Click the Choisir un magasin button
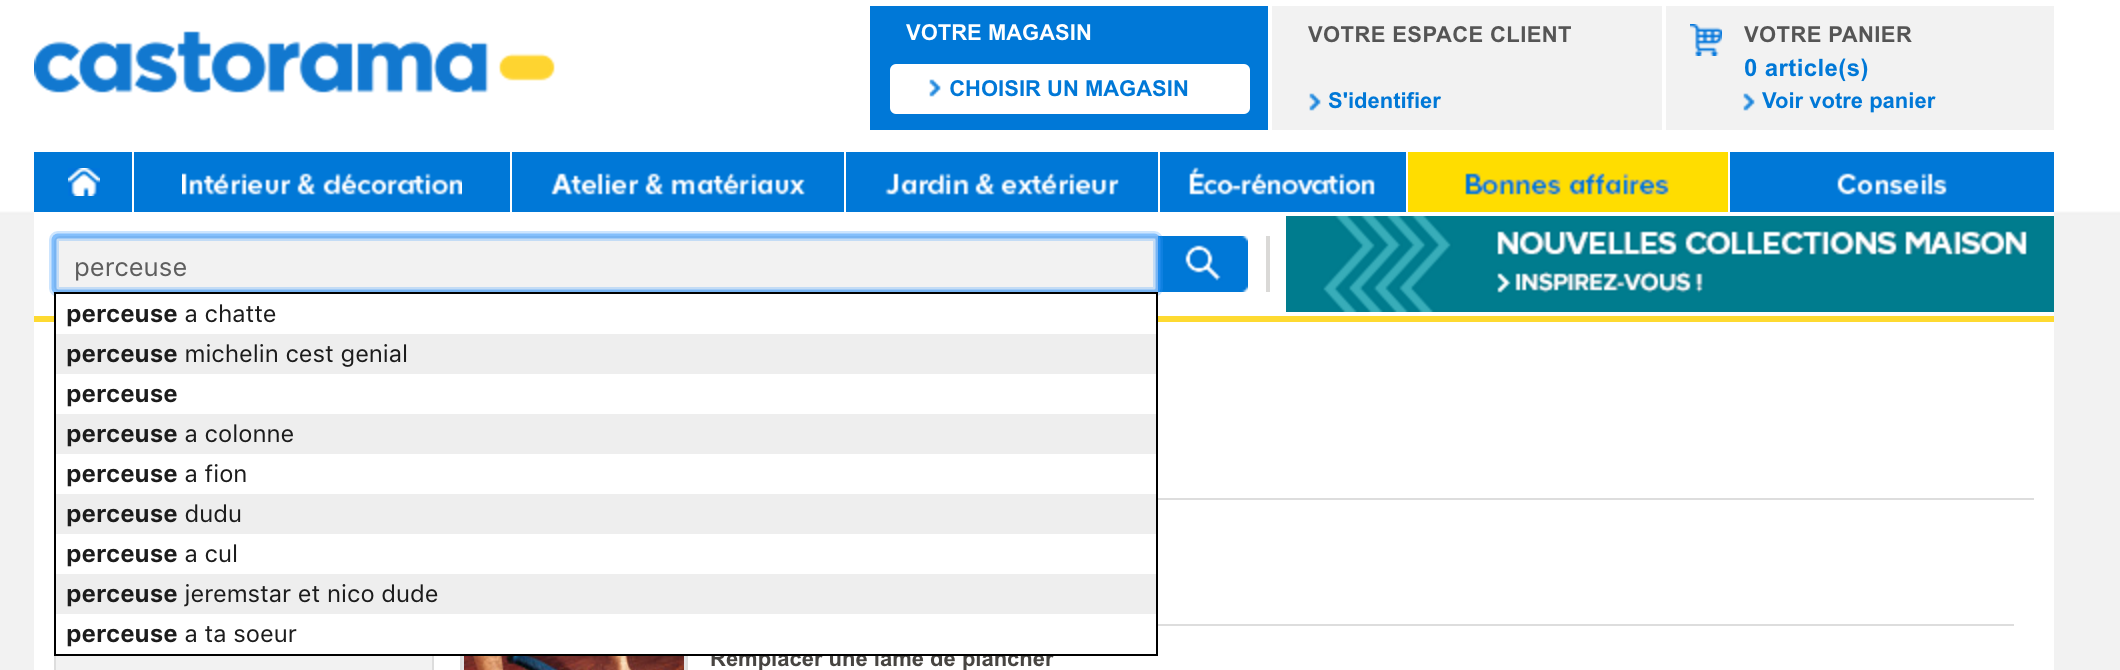The width and height of the screenshot is (2120, 670). click(1068, 89)
